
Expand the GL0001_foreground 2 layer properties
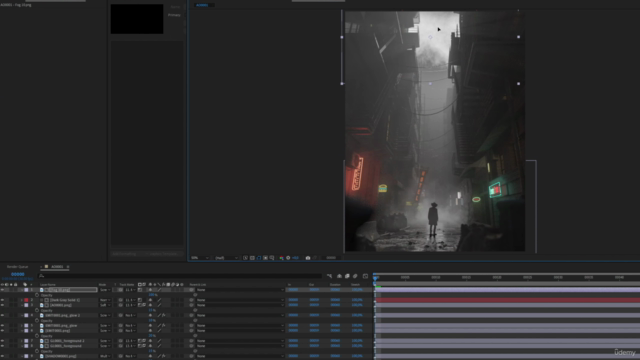tap(22, 341)
